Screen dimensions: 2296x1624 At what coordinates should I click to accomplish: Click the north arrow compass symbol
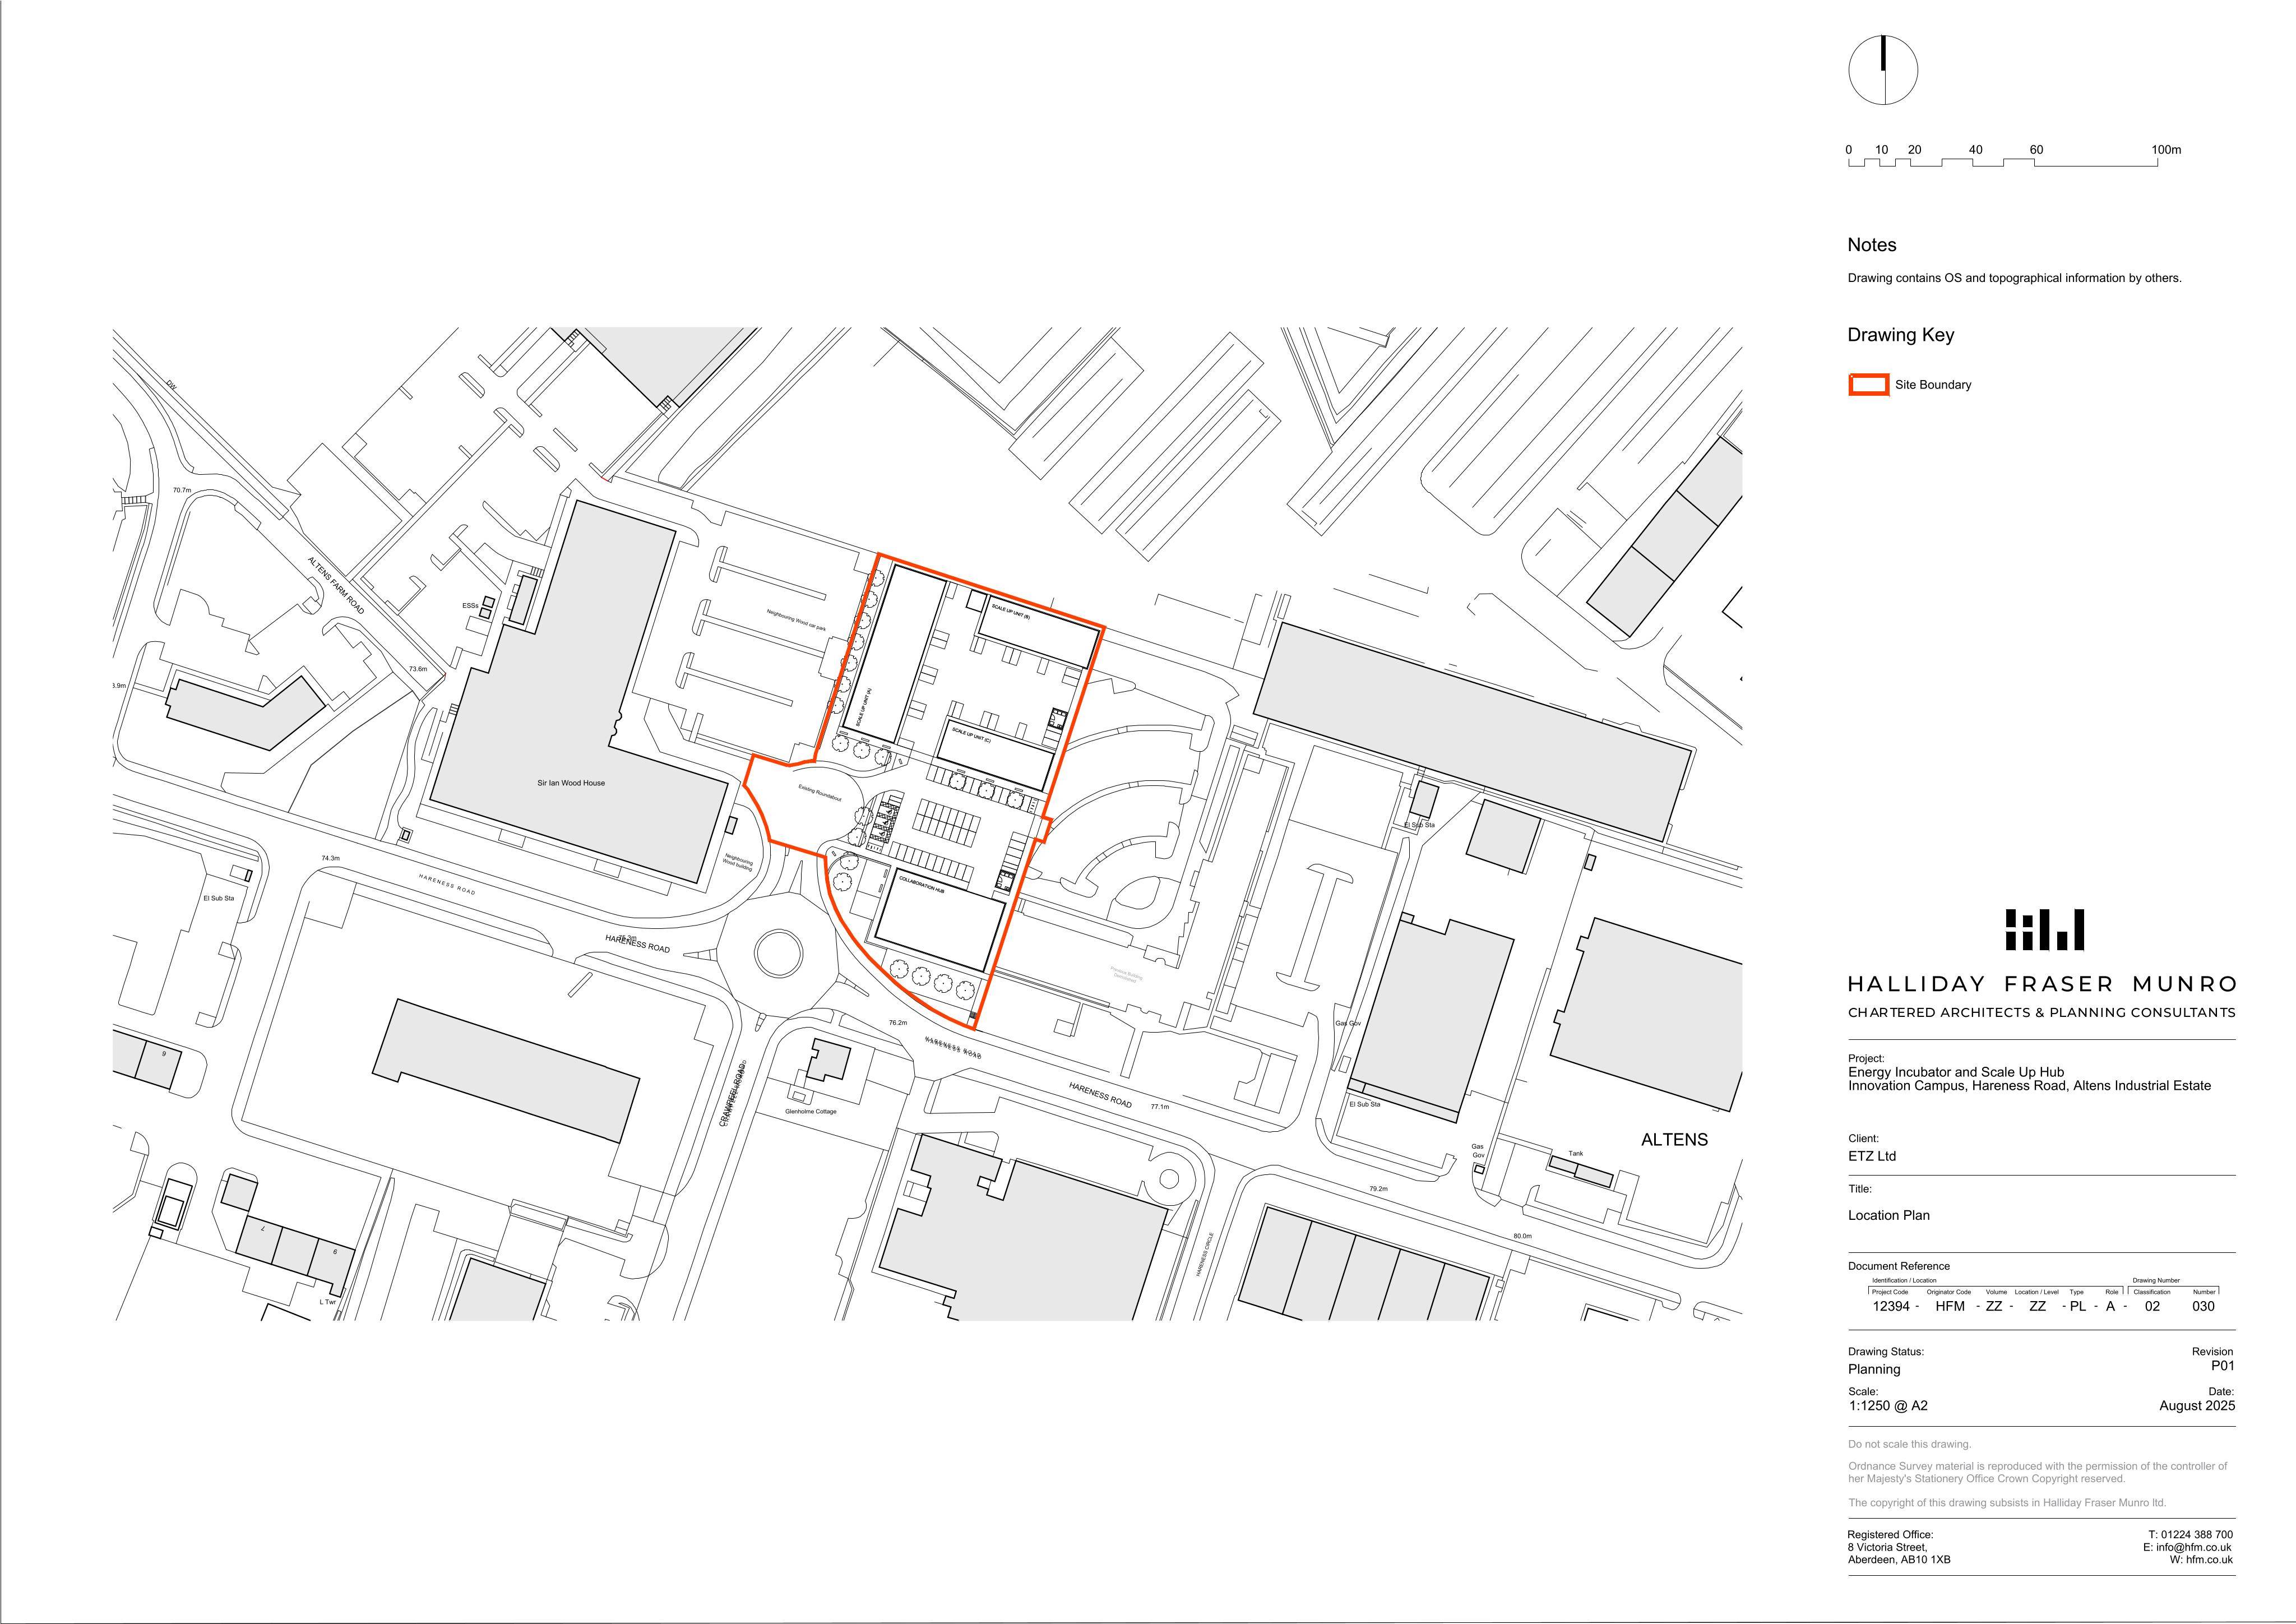point(1883,70)
